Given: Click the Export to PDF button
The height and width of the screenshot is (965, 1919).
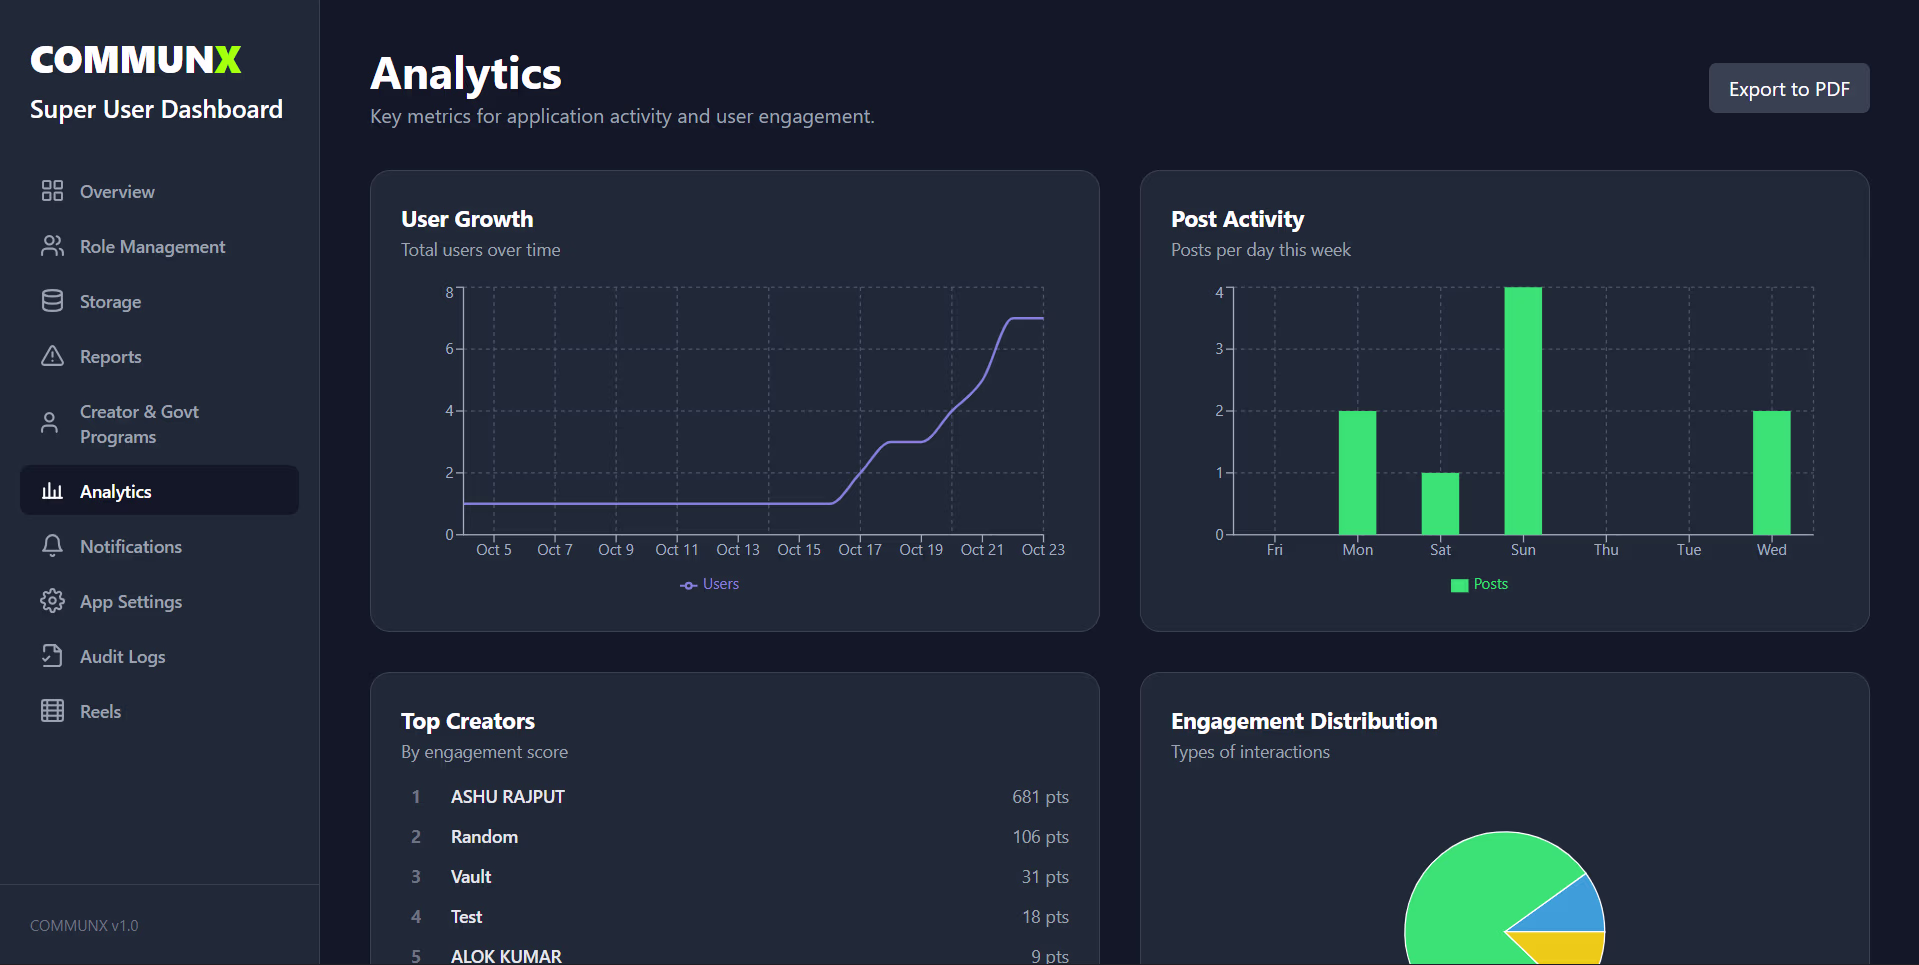Looking at the screenshot, I should click(x=1788, y=88).
